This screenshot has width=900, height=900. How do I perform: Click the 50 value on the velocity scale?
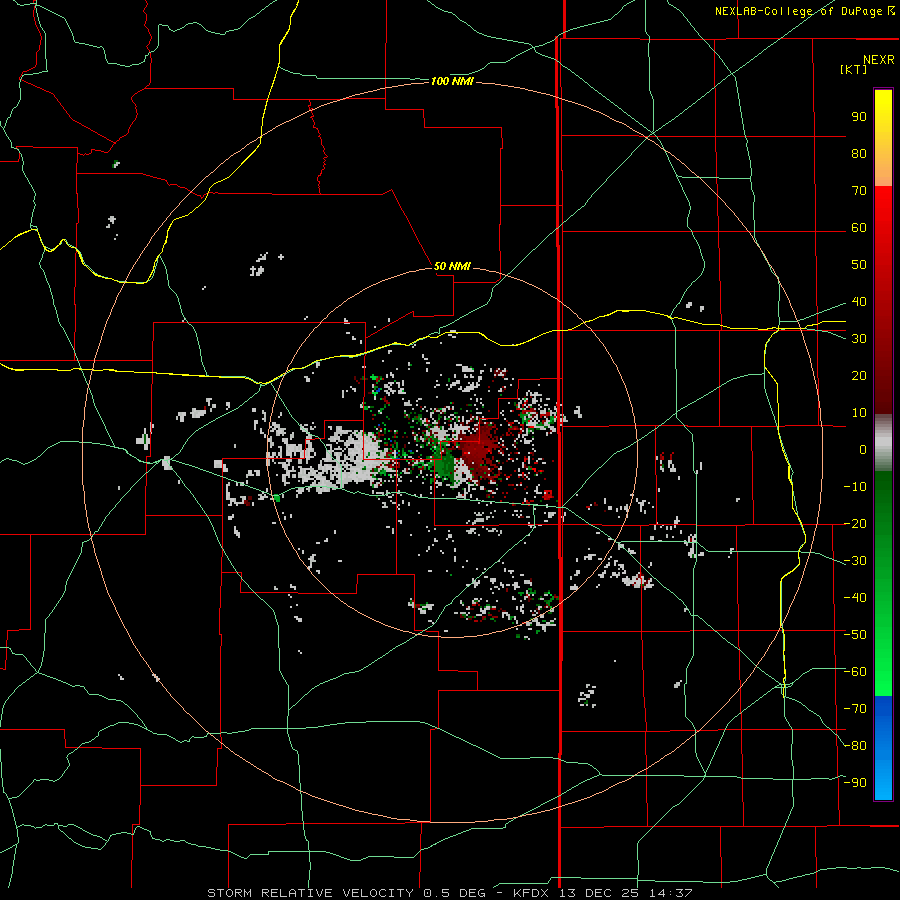point(859,265)
